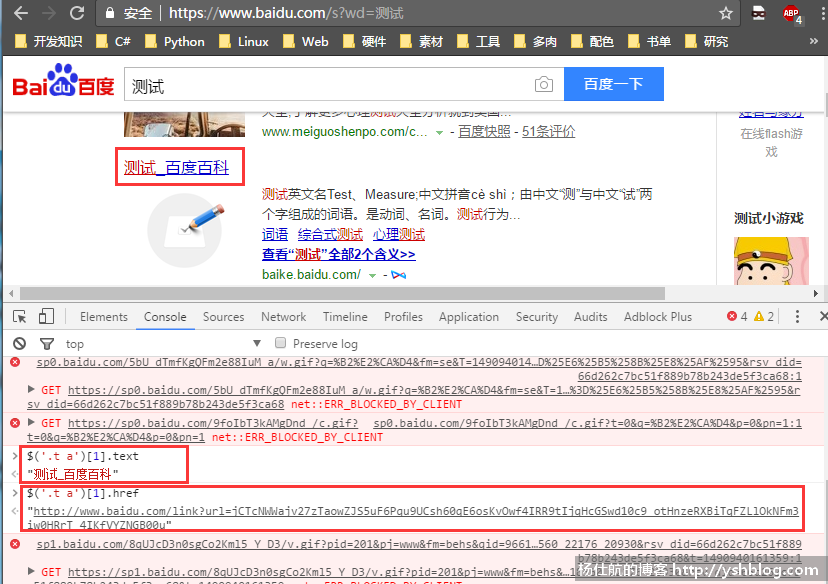The width and height of the screenshot is (828, 584).
Task: Click the pencil thumbnail of Baike result
Action: click(x=184, y=230)
